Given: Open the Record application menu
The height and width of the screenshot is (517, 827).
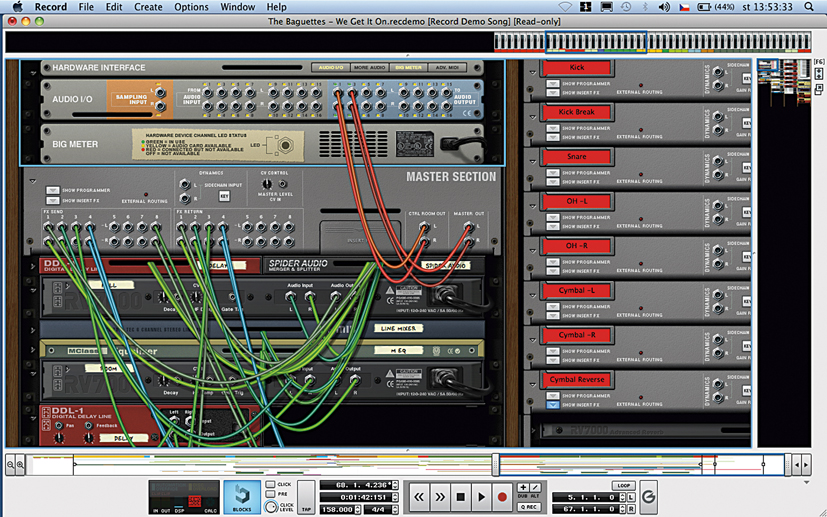Looking at the screenshot, I should tap(51, 7).
